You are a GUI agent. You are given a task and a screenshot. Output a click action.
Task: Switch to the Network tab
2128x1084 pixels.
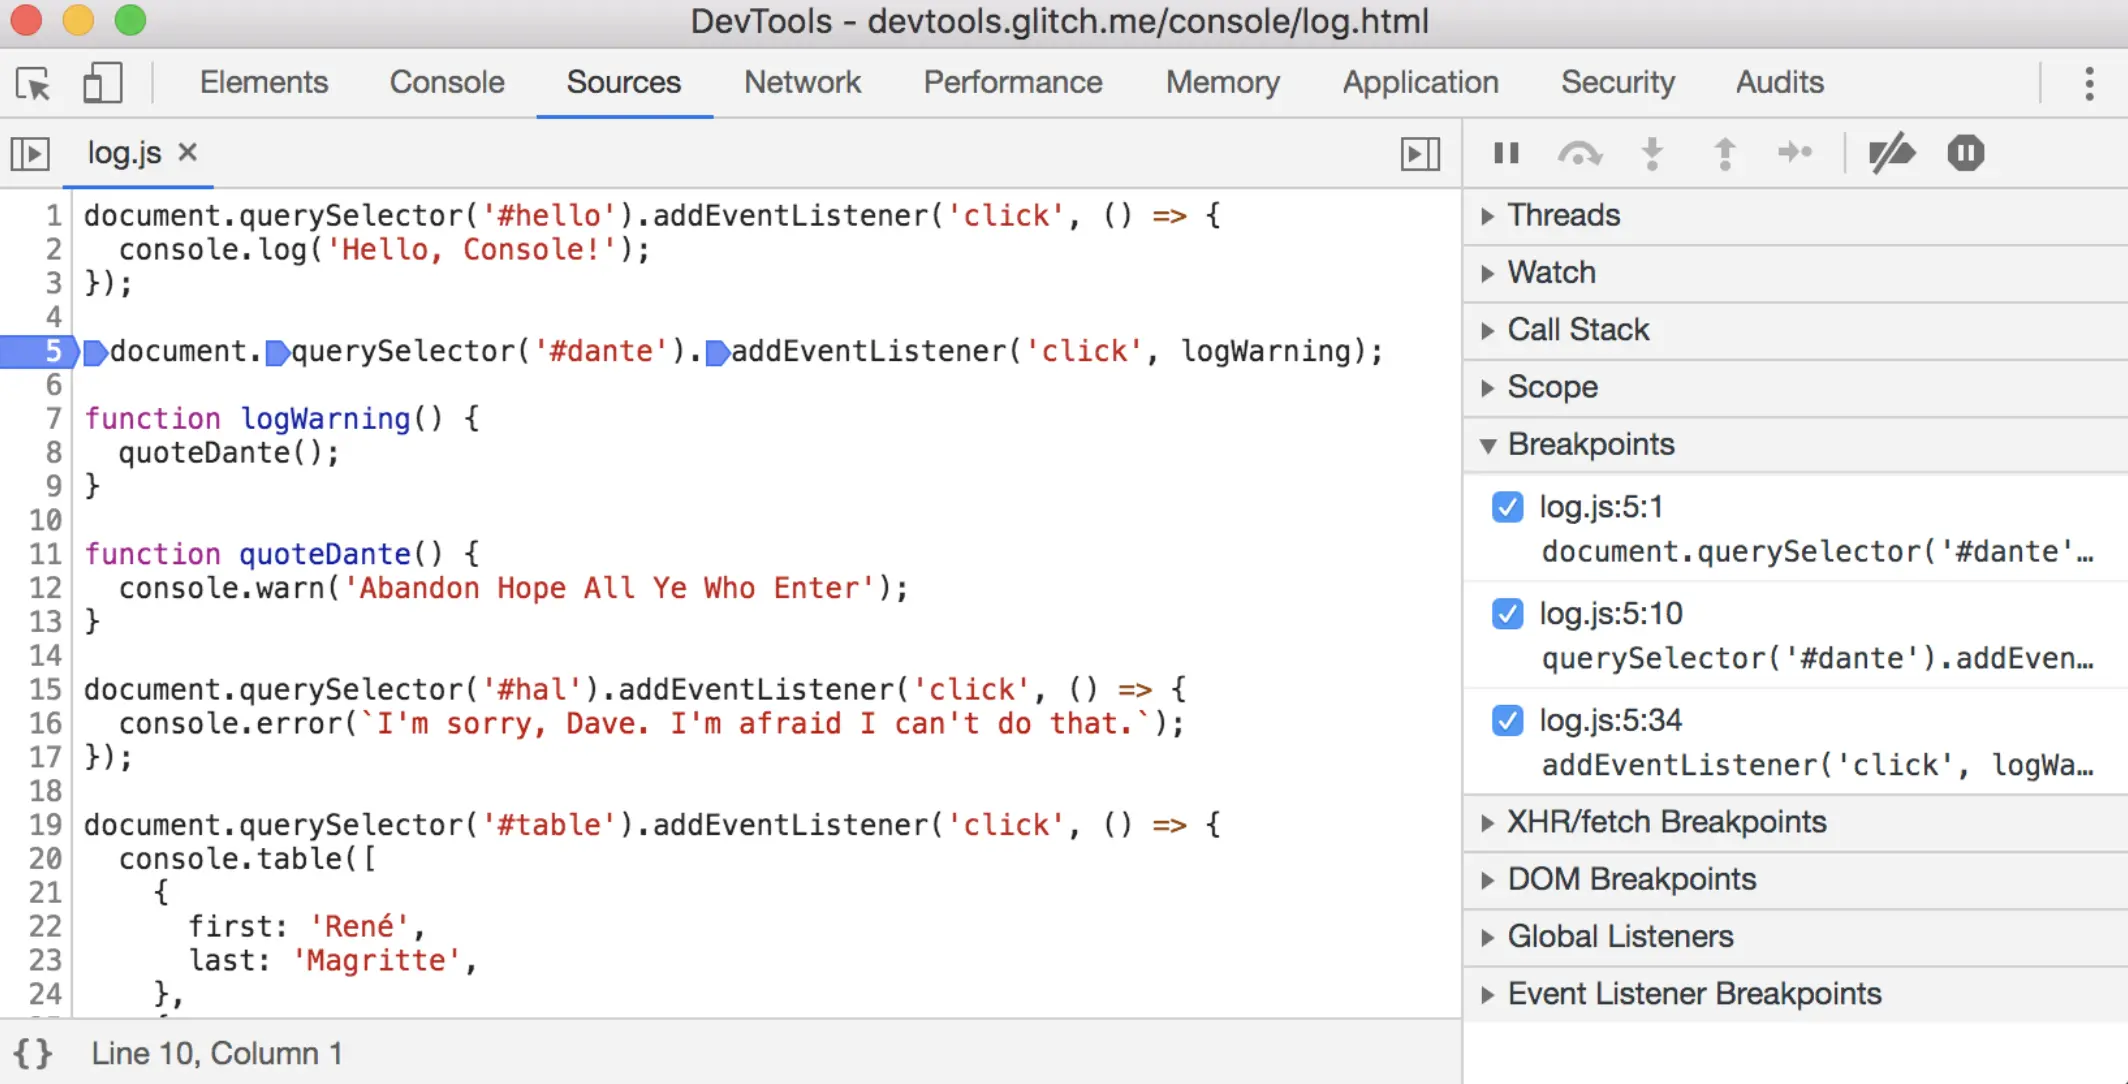pyautogui.click(x=802, y=82)
